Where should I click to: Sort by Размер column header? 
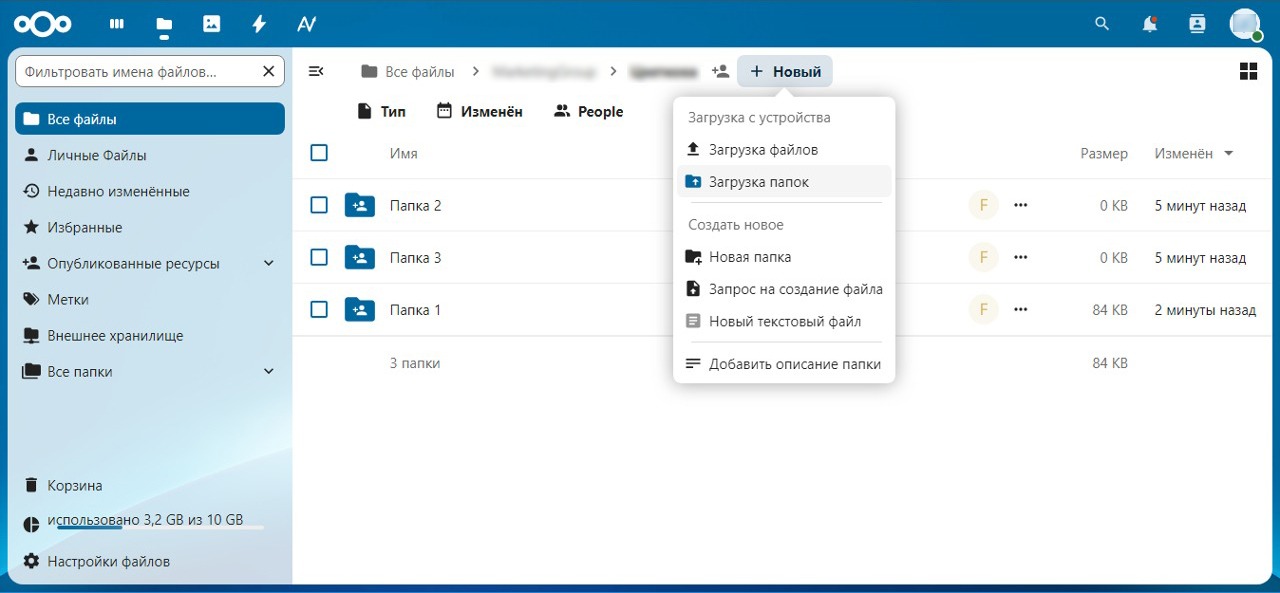(x=1104, y=153)
